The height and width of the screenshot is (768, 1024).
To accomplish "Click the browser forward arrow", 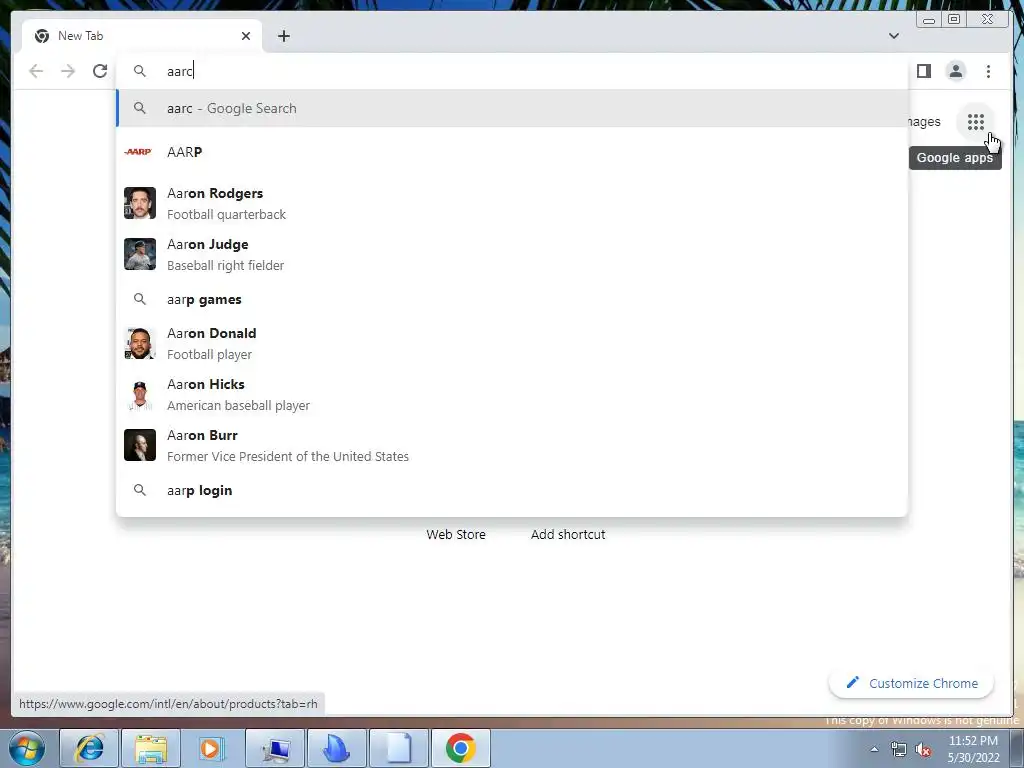I will click(68, 71).
